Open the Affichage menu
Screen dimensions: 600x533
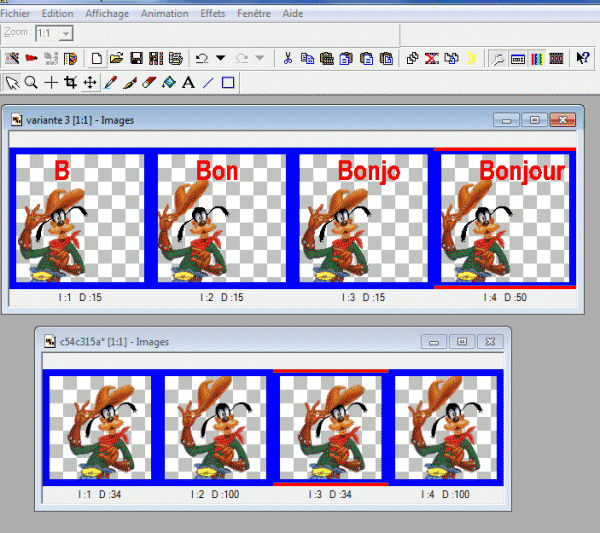[x=107, y=14]
